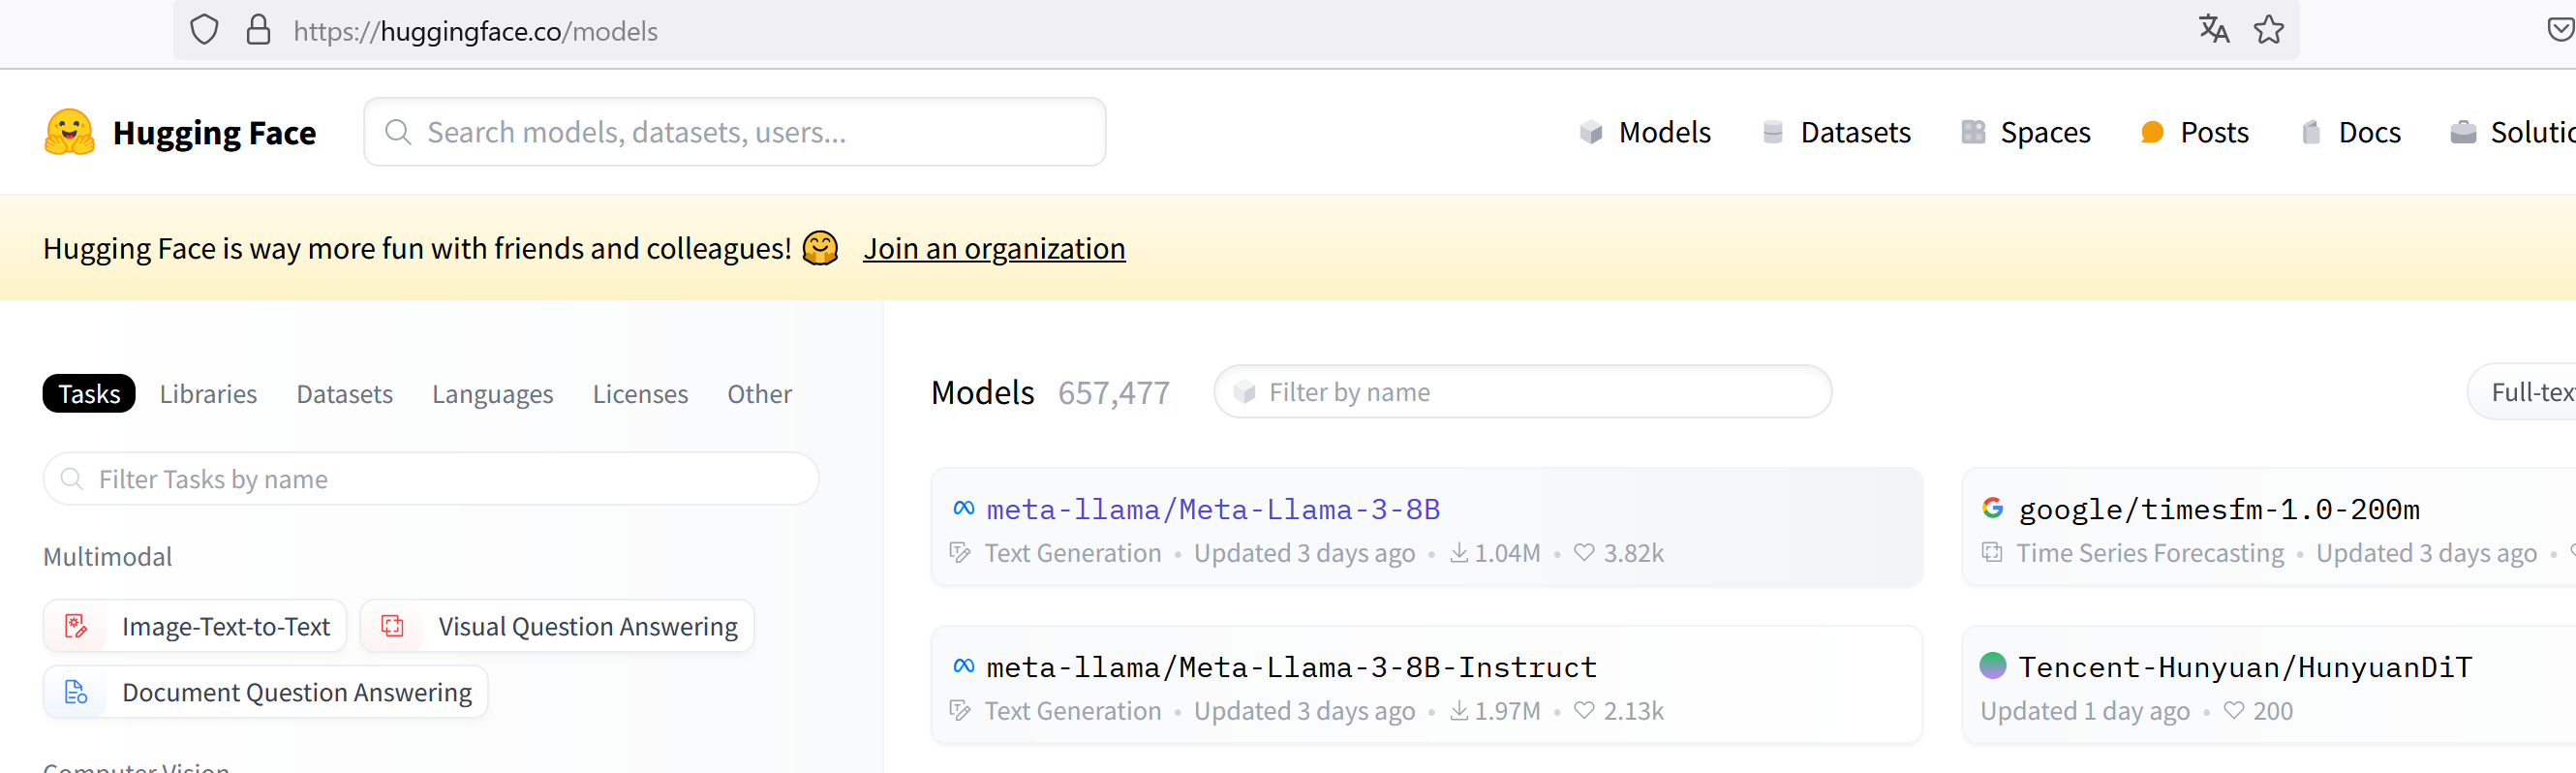Viewport: 2576px width, 773px height.
Task: Open the Tencent-Hunyuan/HunyuanDiT model
Action: coord(2245,667)
